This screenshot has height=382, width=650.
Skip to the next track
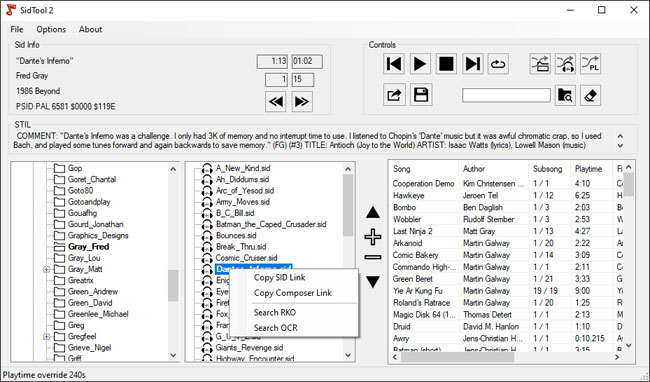pos(473,64)
